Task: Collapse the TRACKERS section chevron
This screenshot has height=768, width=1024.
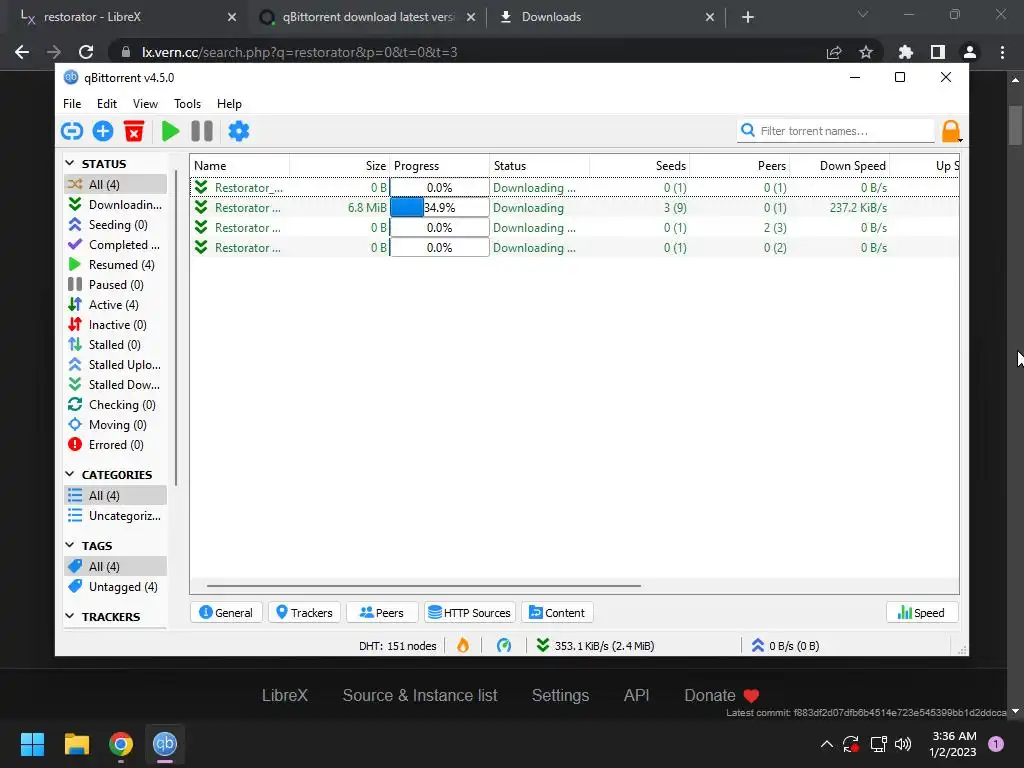Action: tap(71, 616)
